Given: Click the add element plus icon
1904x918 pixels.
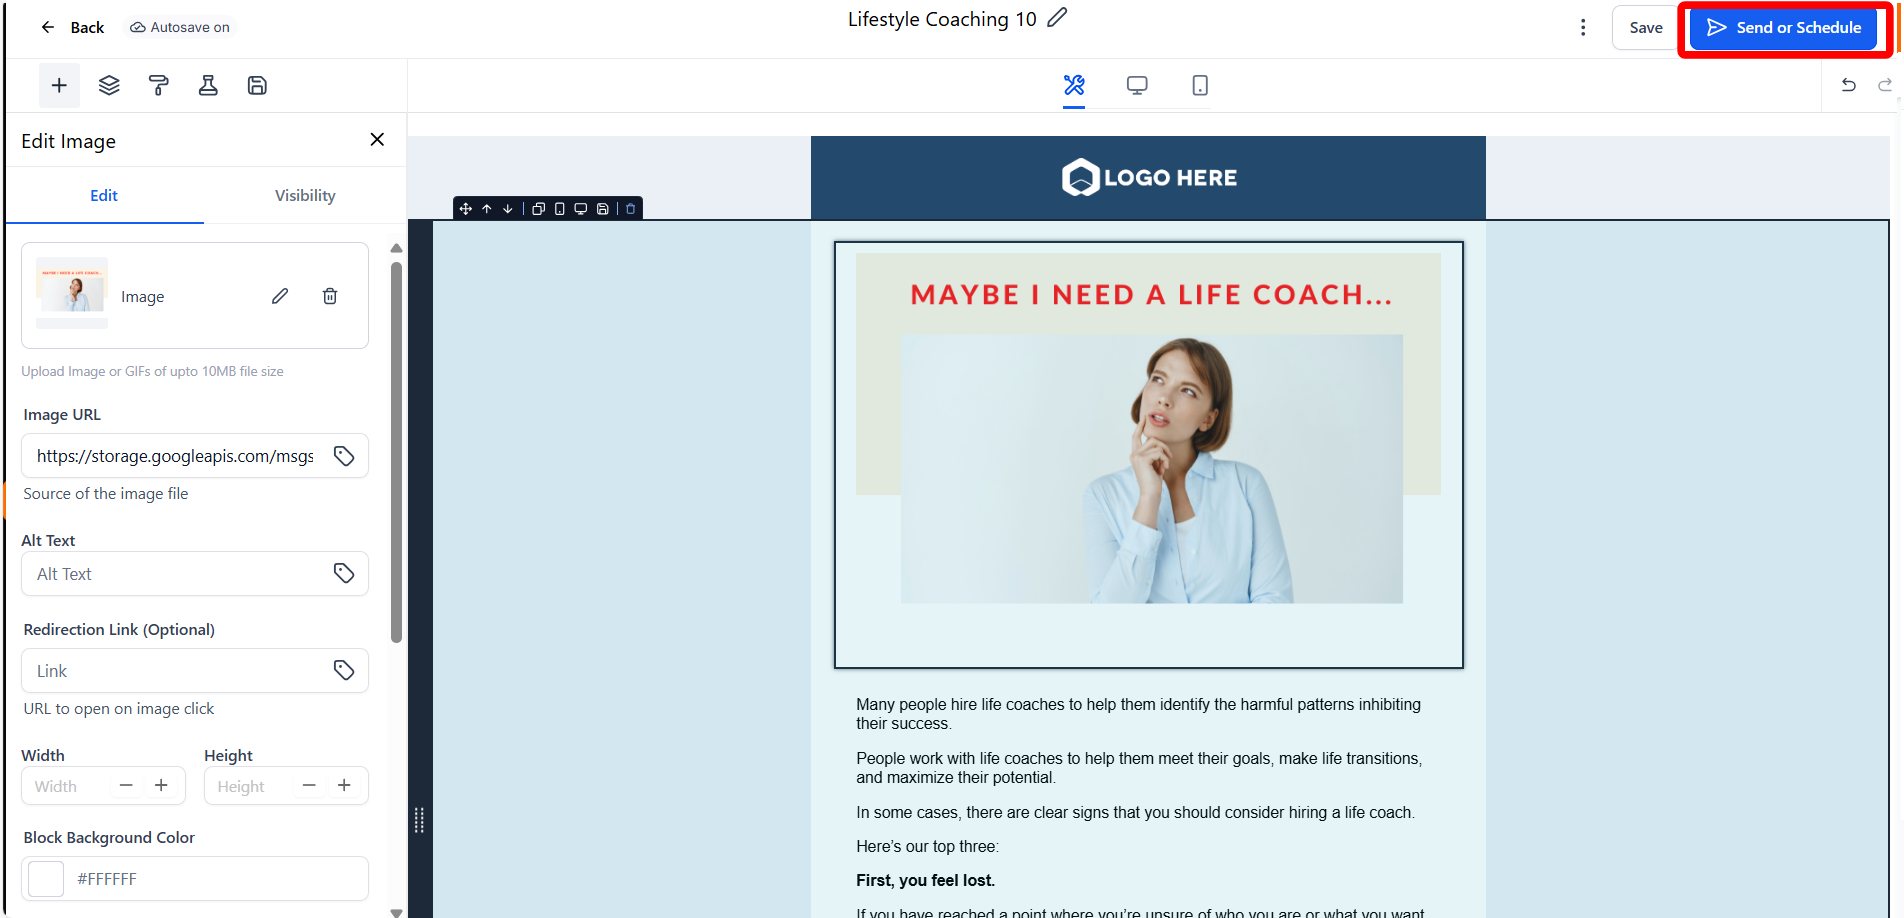Looking at the screenshot, I should [x=59, y=86].
